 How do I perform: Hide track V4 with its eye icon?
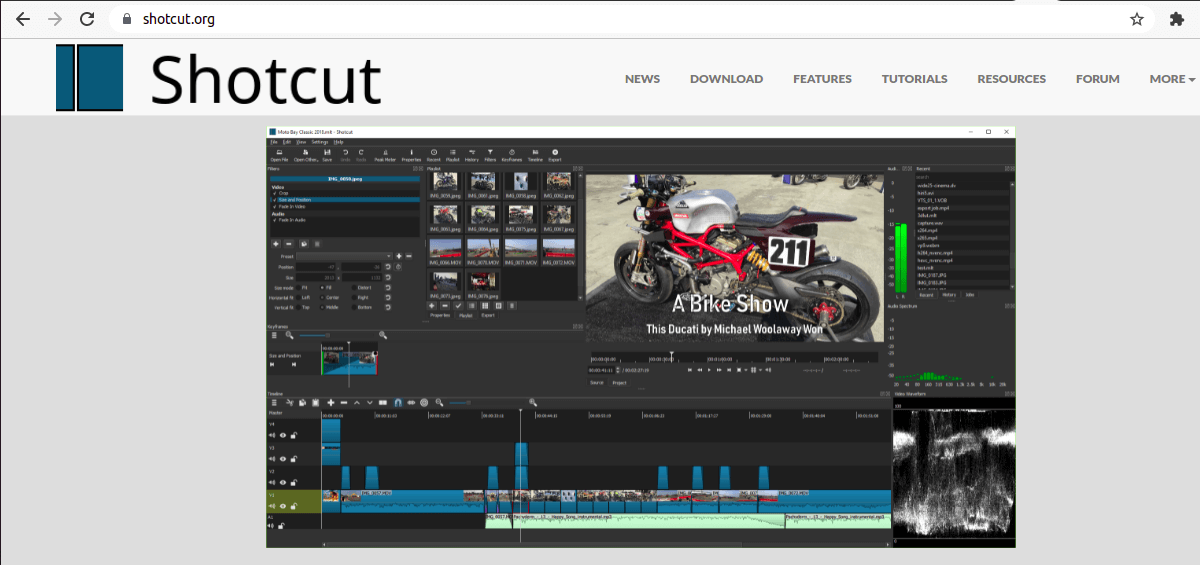[x=283, y=436]
